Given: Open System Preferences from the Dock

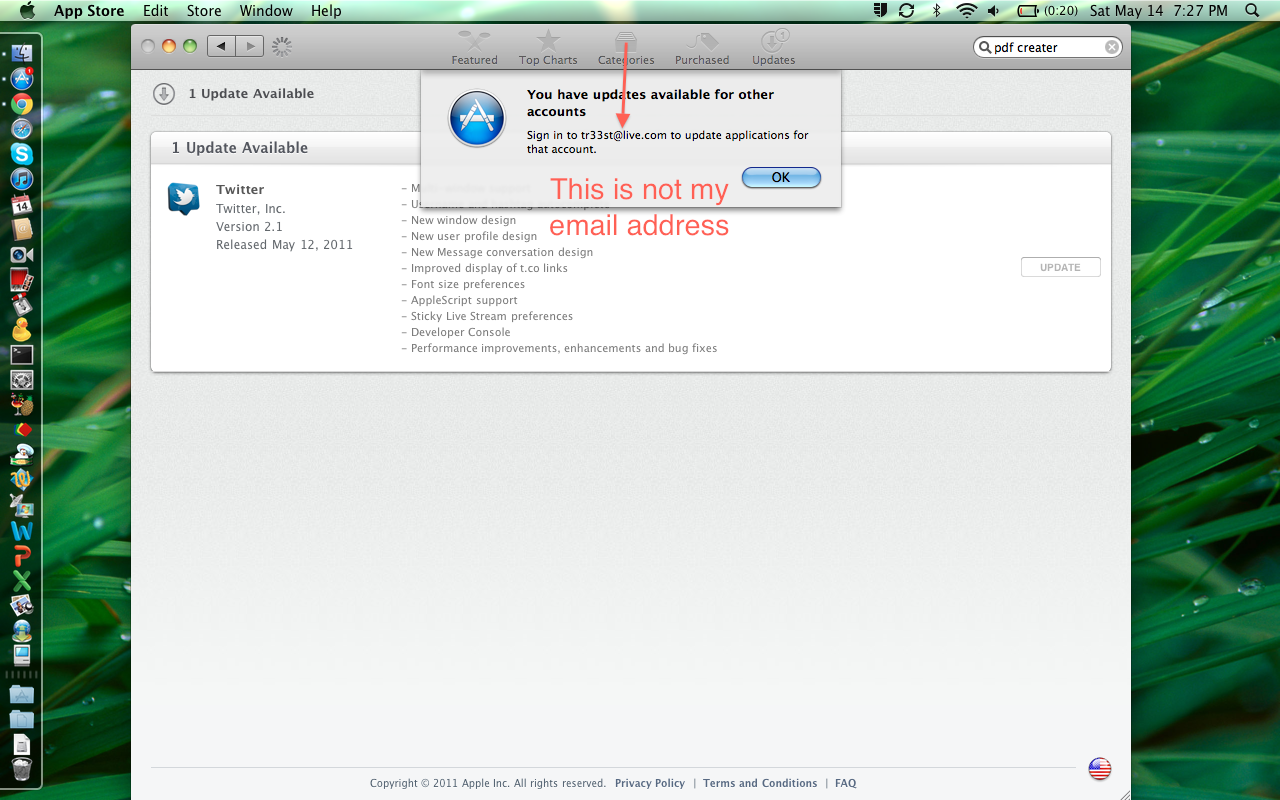Looking at the screenshot, I should (x=22, y=379).
